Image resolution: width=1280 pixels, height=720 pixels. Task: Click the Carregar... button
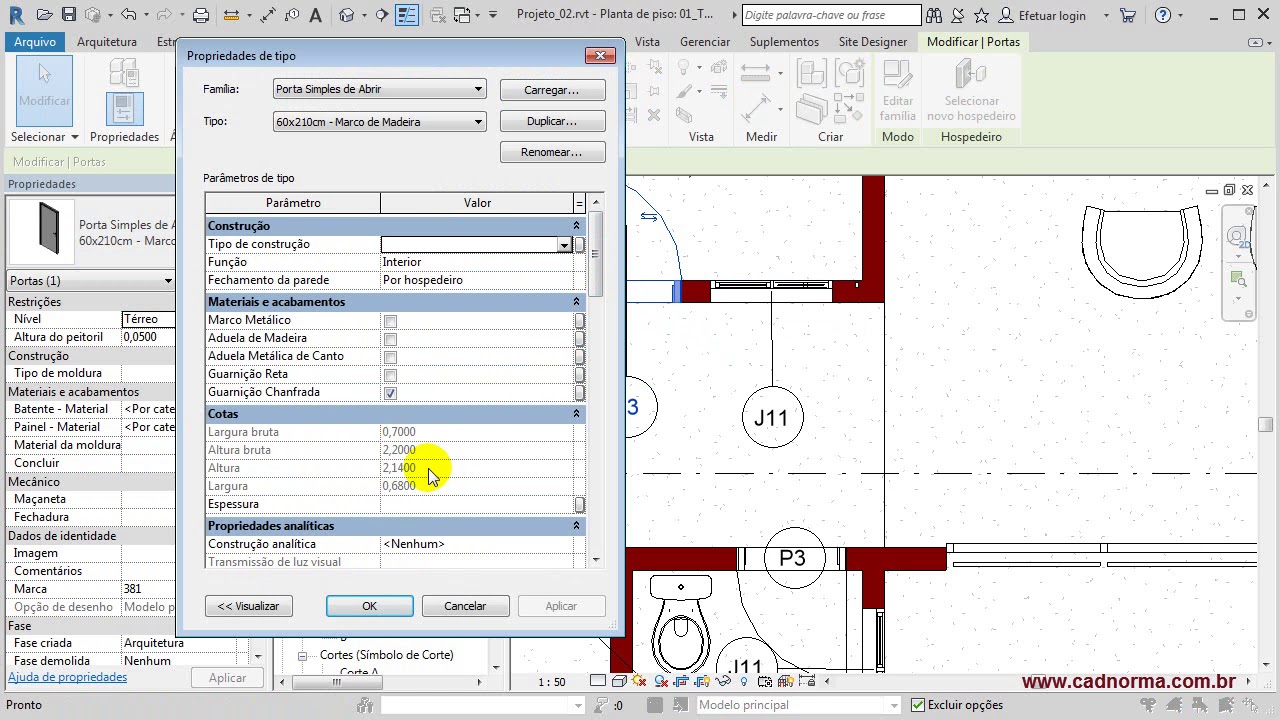pyautogui.click(x=552, y=90)
